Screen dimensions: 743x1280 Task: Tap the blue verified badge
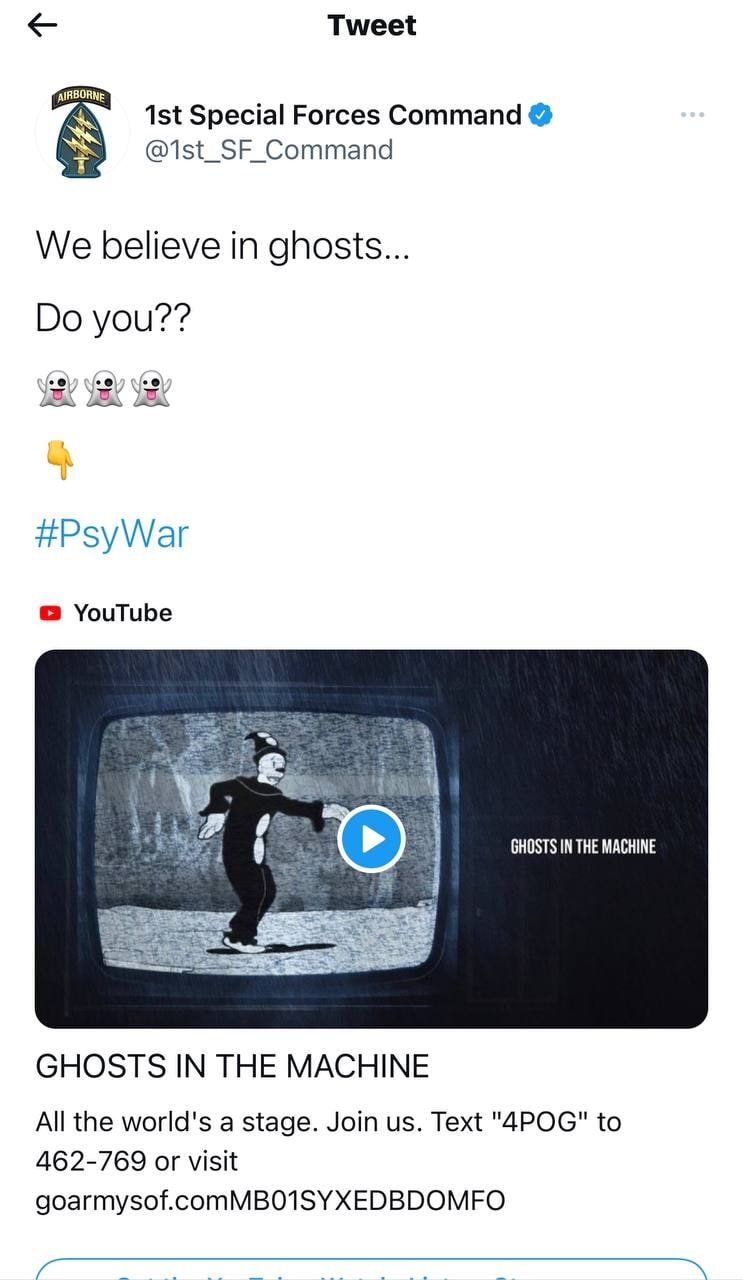tap(541, 115)
